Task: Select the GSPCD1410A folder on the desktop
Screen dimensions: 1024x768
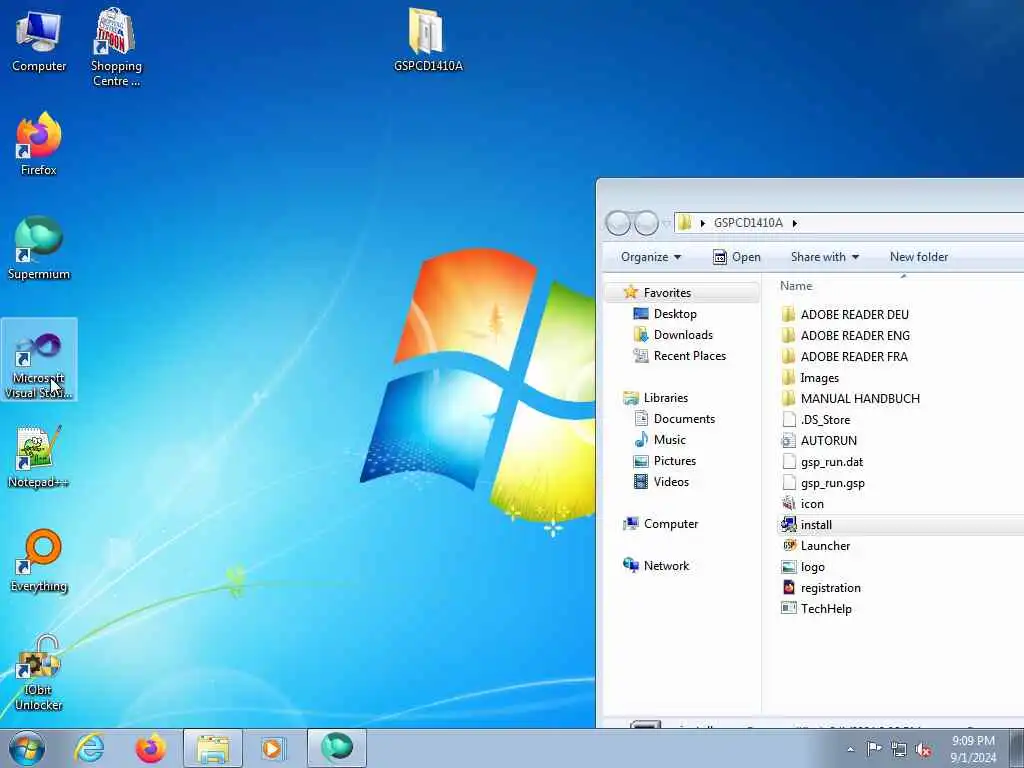Action: (428, 40)
